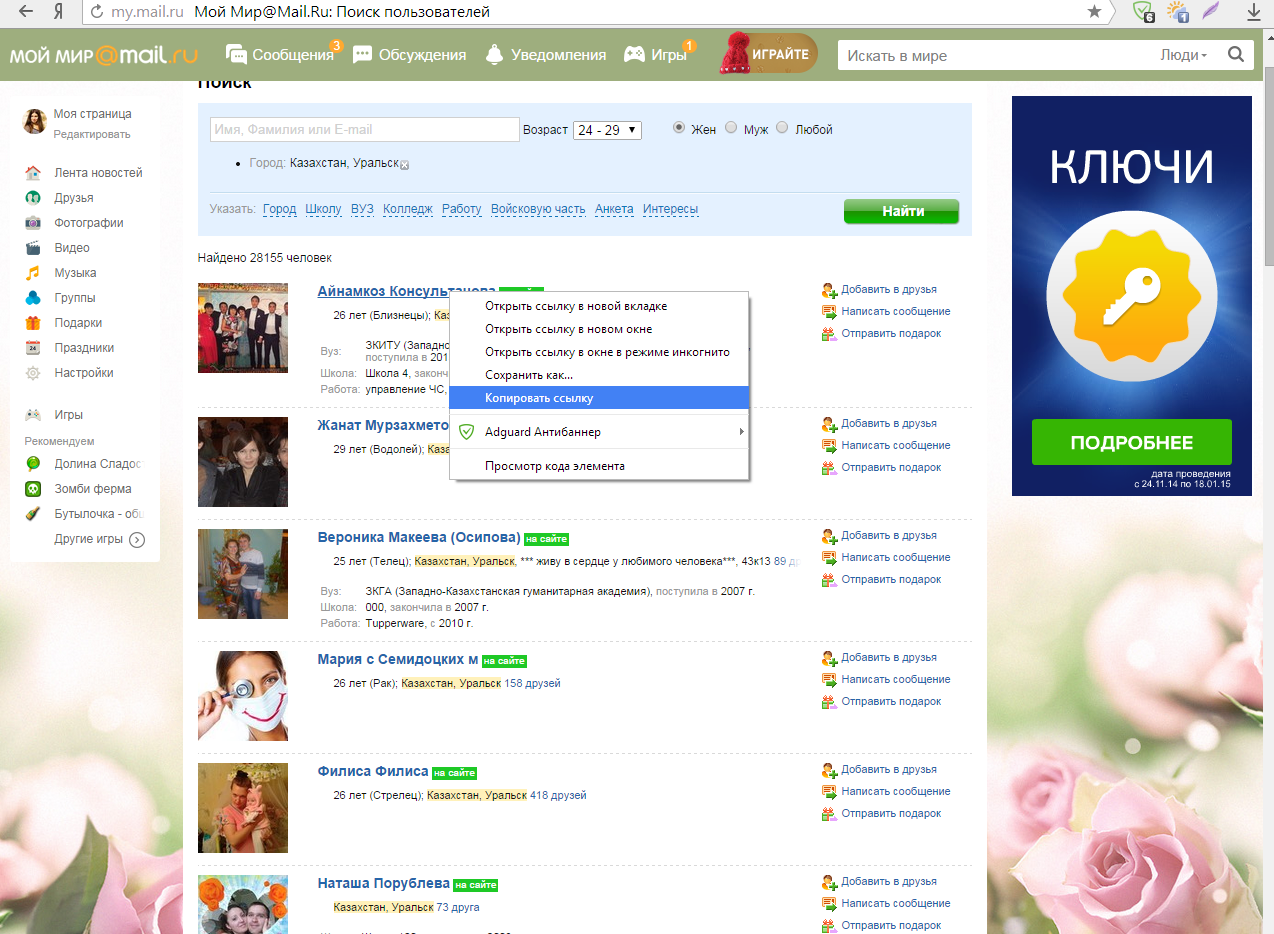Image resolution: width=1274 pixels, height=934 pixels.
Task: Click the green Найти button
Action: click(x=901, y=211)
